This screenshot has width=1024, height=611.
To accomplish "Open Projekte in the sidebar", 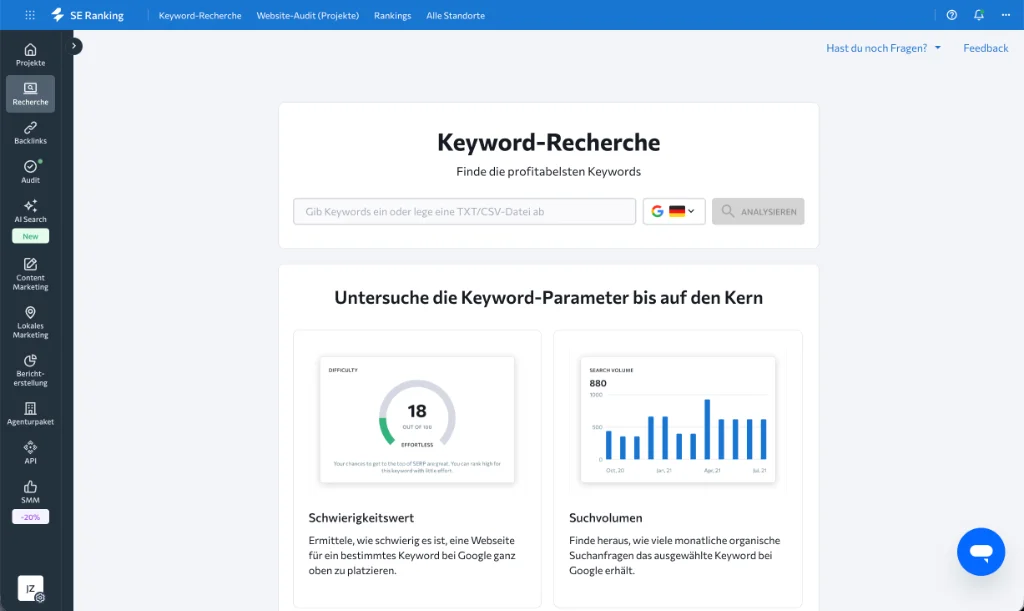I will coord(31,55).
